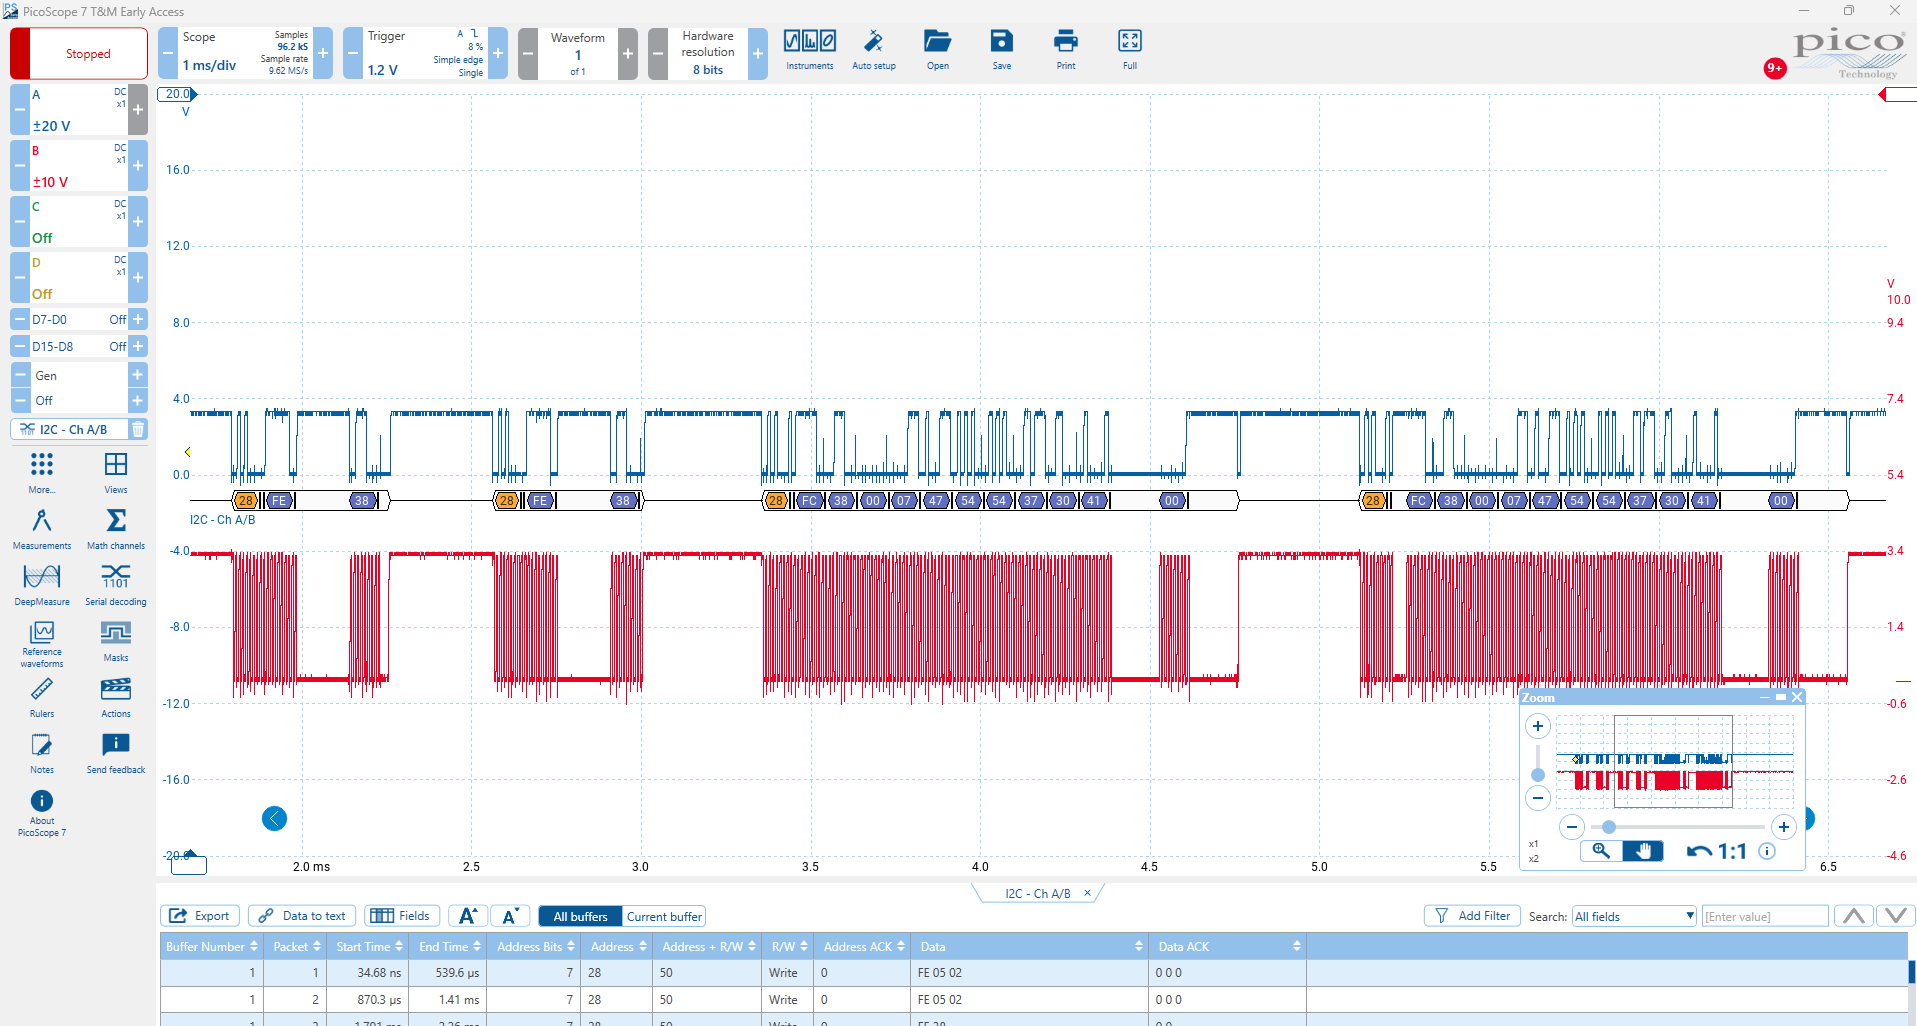Open Hardware resolution 8 bits settings
The image size is (1917, 1026).
[x=707, y=53]
